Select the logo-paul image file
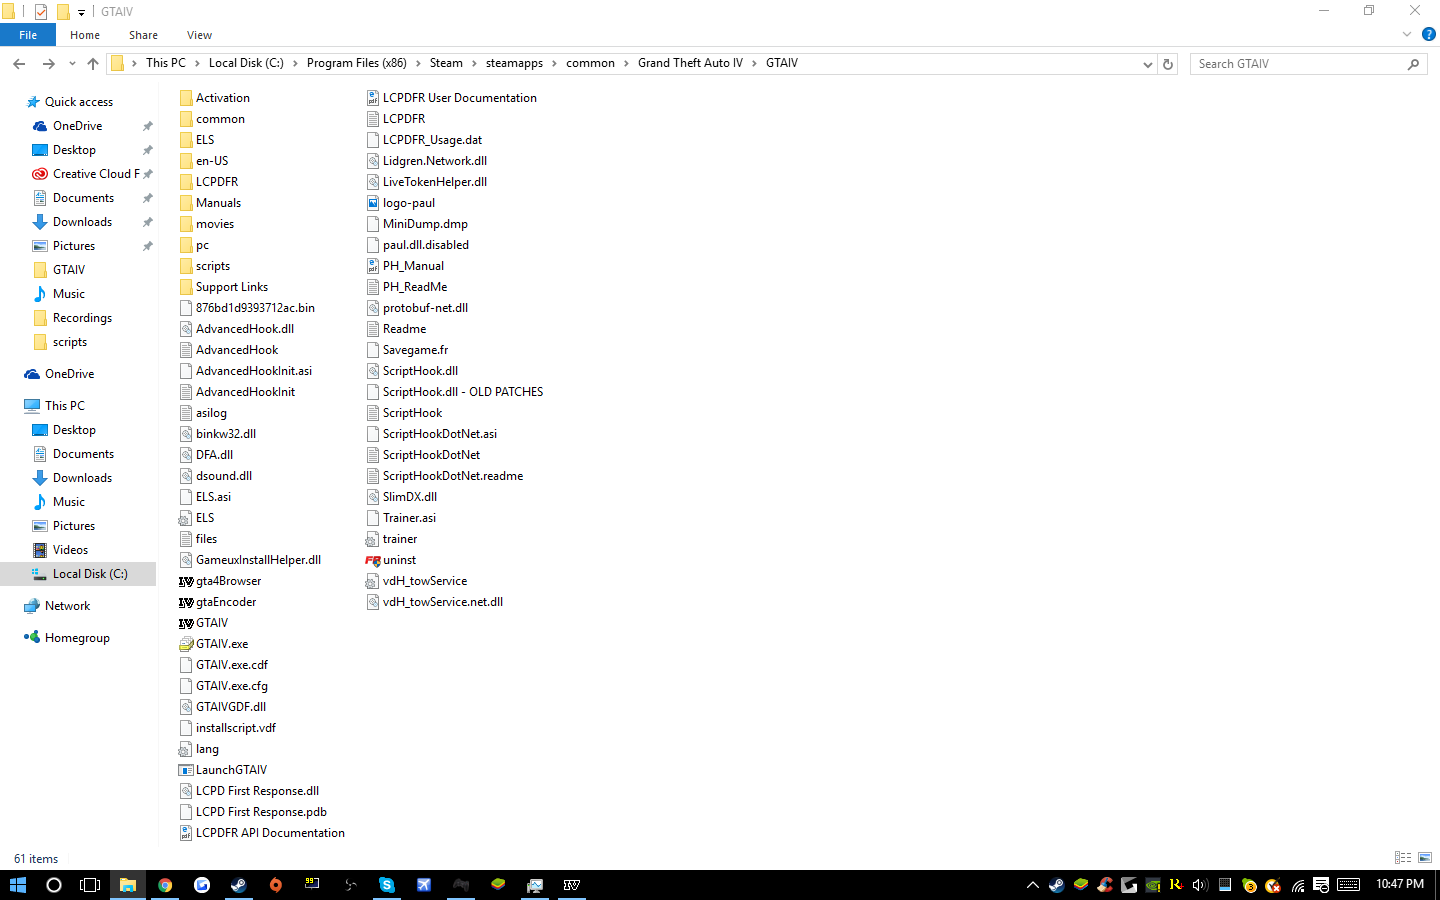Screen dimensions: 1440x900 click(401, 203)
